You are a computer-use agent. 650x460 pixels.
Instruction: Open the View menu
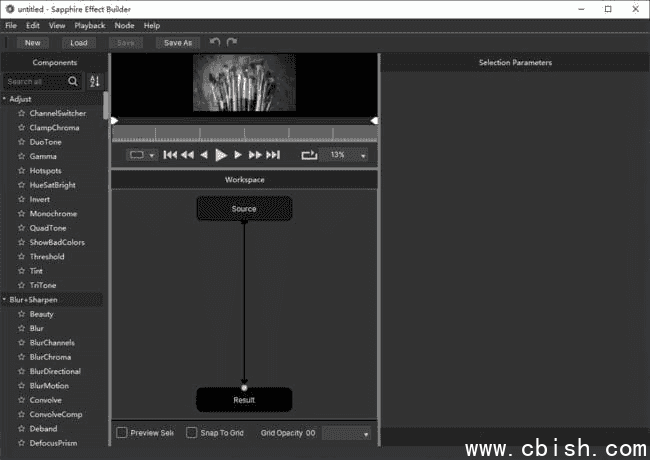point(57,26)
